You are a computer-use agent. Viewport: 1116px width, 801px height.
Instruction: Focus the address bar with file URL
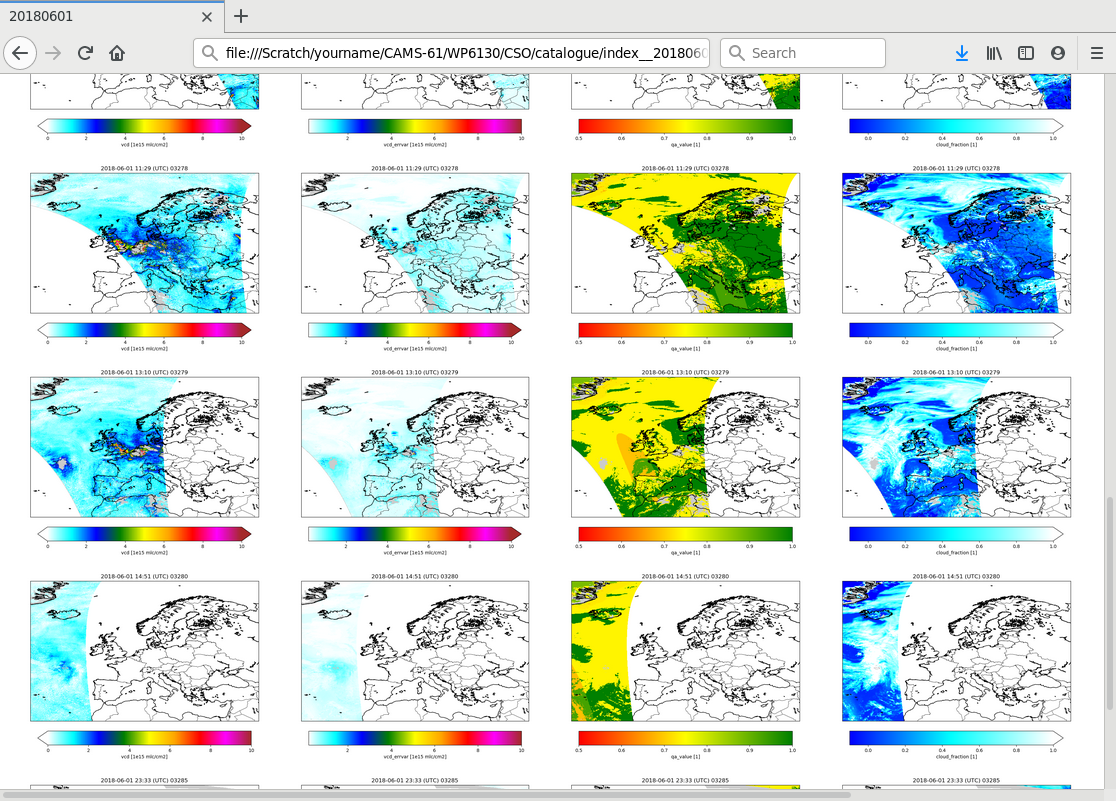point(451,53)
